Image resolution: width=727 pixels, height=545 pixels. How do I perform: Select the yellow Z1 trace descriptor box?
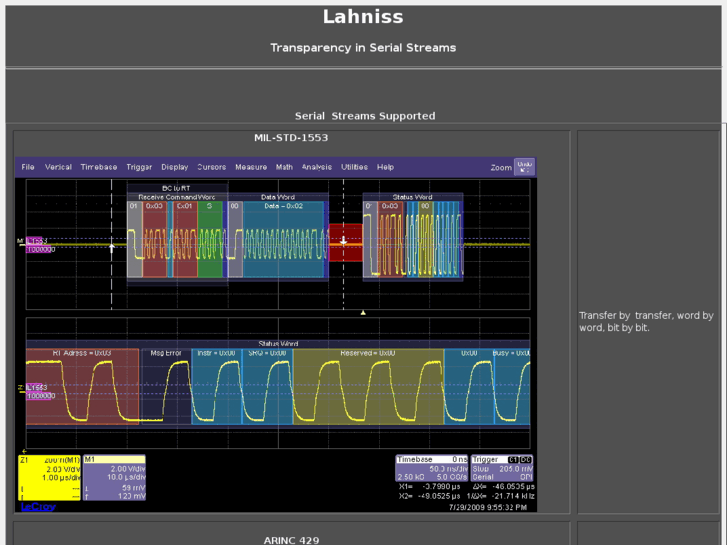click(x=49, y=478)
